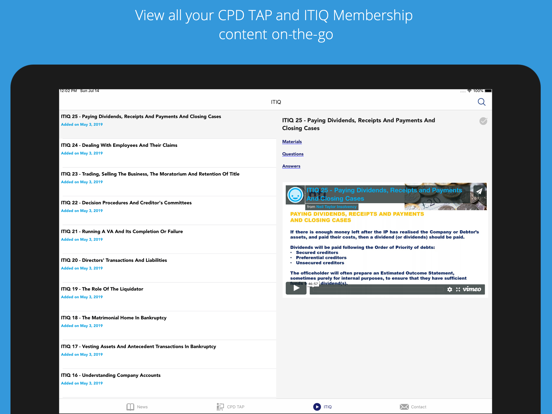Select ITIQ 18 - The Matrimonial Home item
Image resolution: width=552 pixels, height=414 pixels.
point(168,326)
